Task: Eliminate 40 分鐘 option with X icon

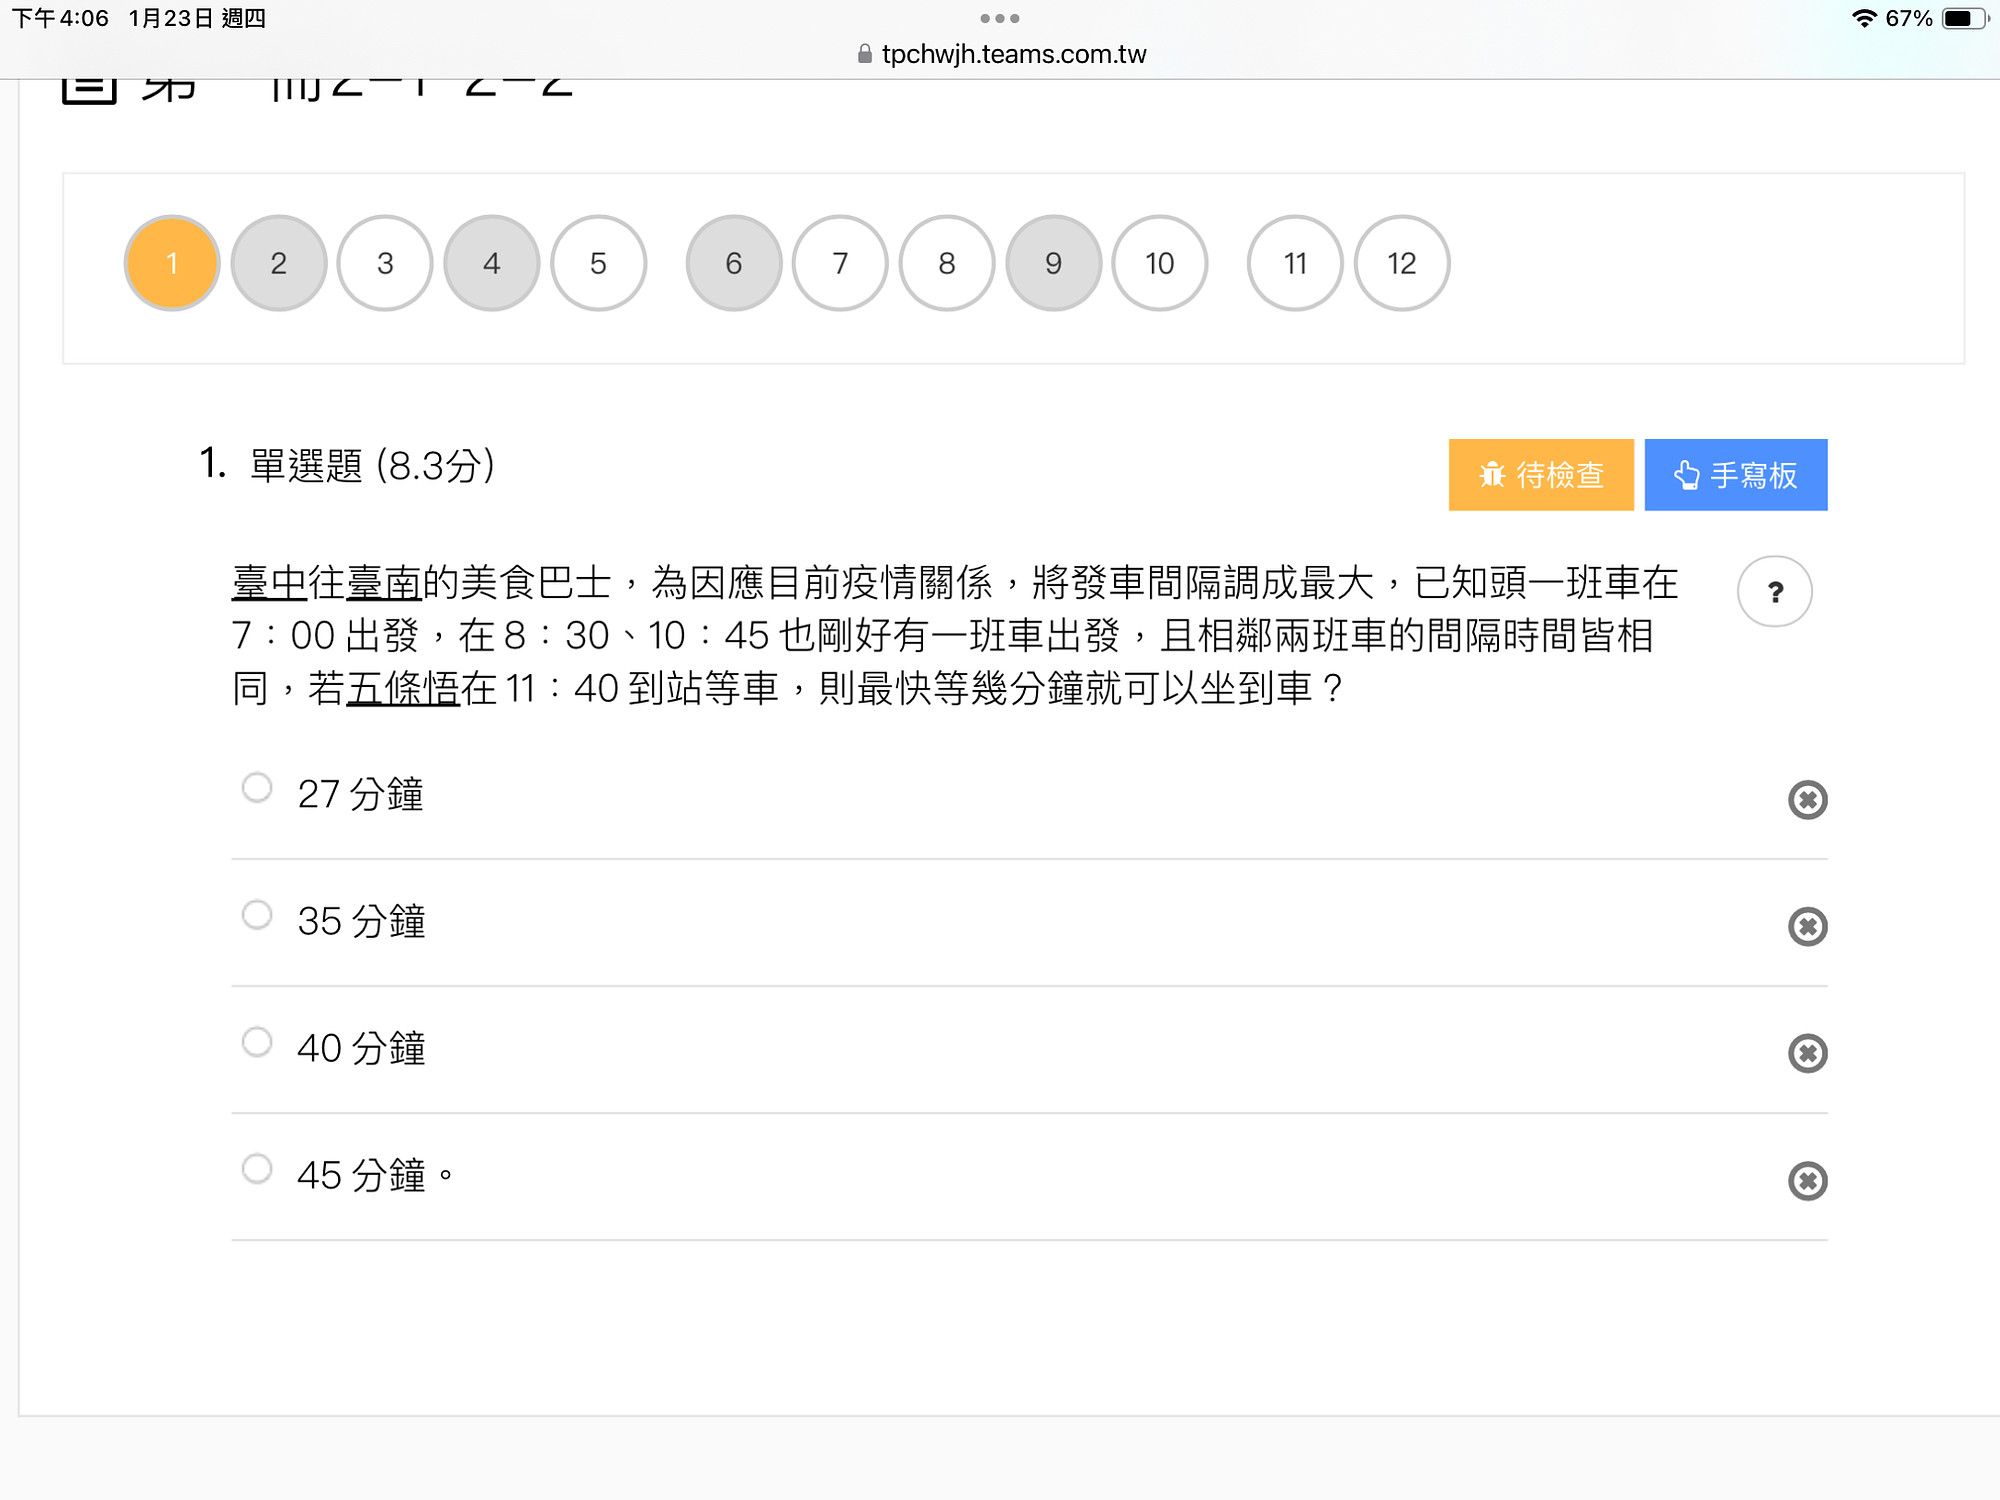Action: coord(1807,1054)
